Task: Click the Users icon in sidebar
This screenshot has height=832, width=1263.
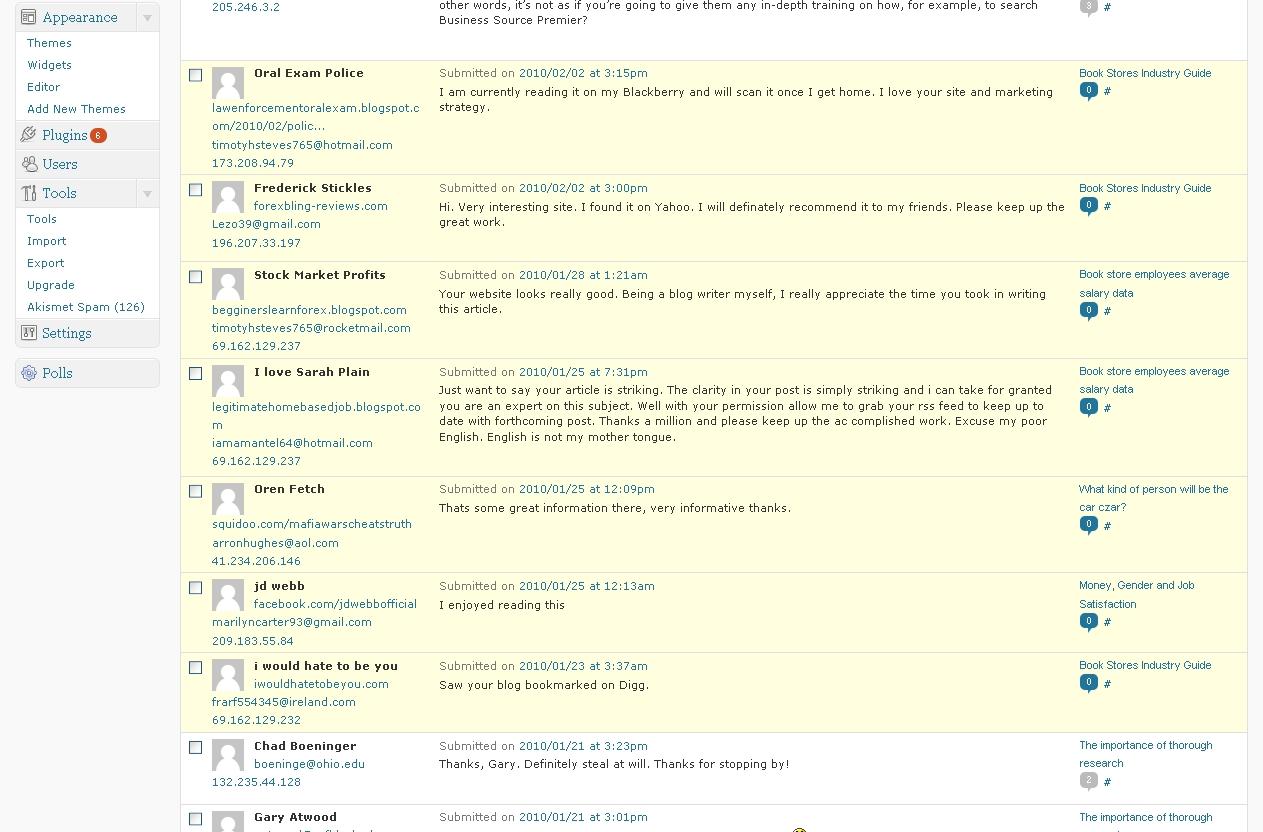Action: click(x=29, y=164)
